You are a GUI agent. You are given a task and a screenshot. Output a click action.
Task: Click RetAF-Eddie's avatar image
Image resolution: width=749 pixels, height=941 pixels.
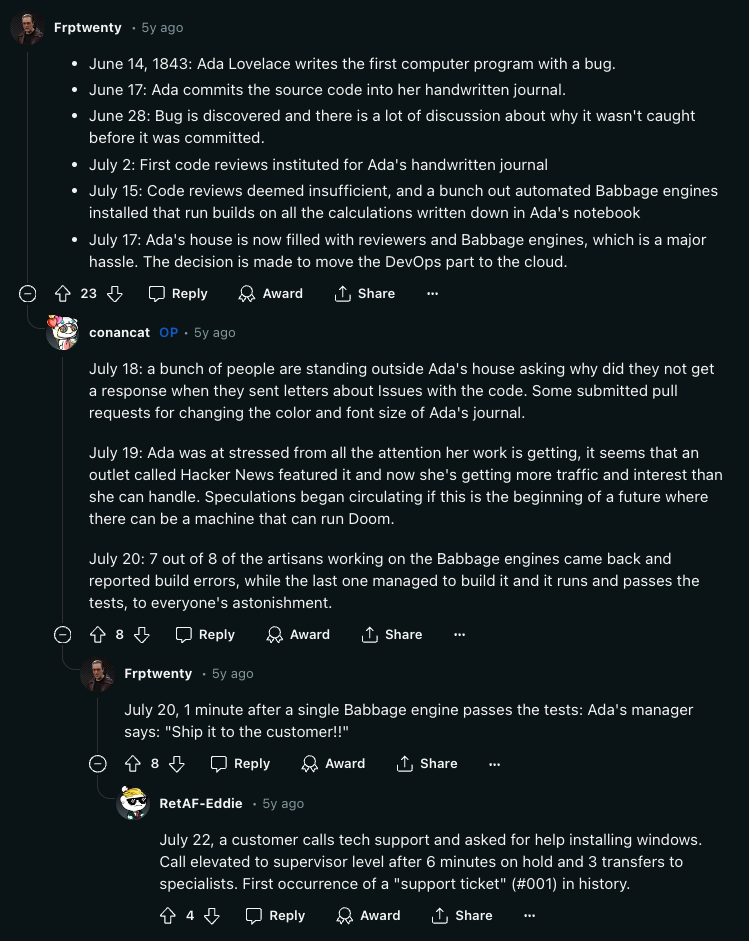[133, 803]
